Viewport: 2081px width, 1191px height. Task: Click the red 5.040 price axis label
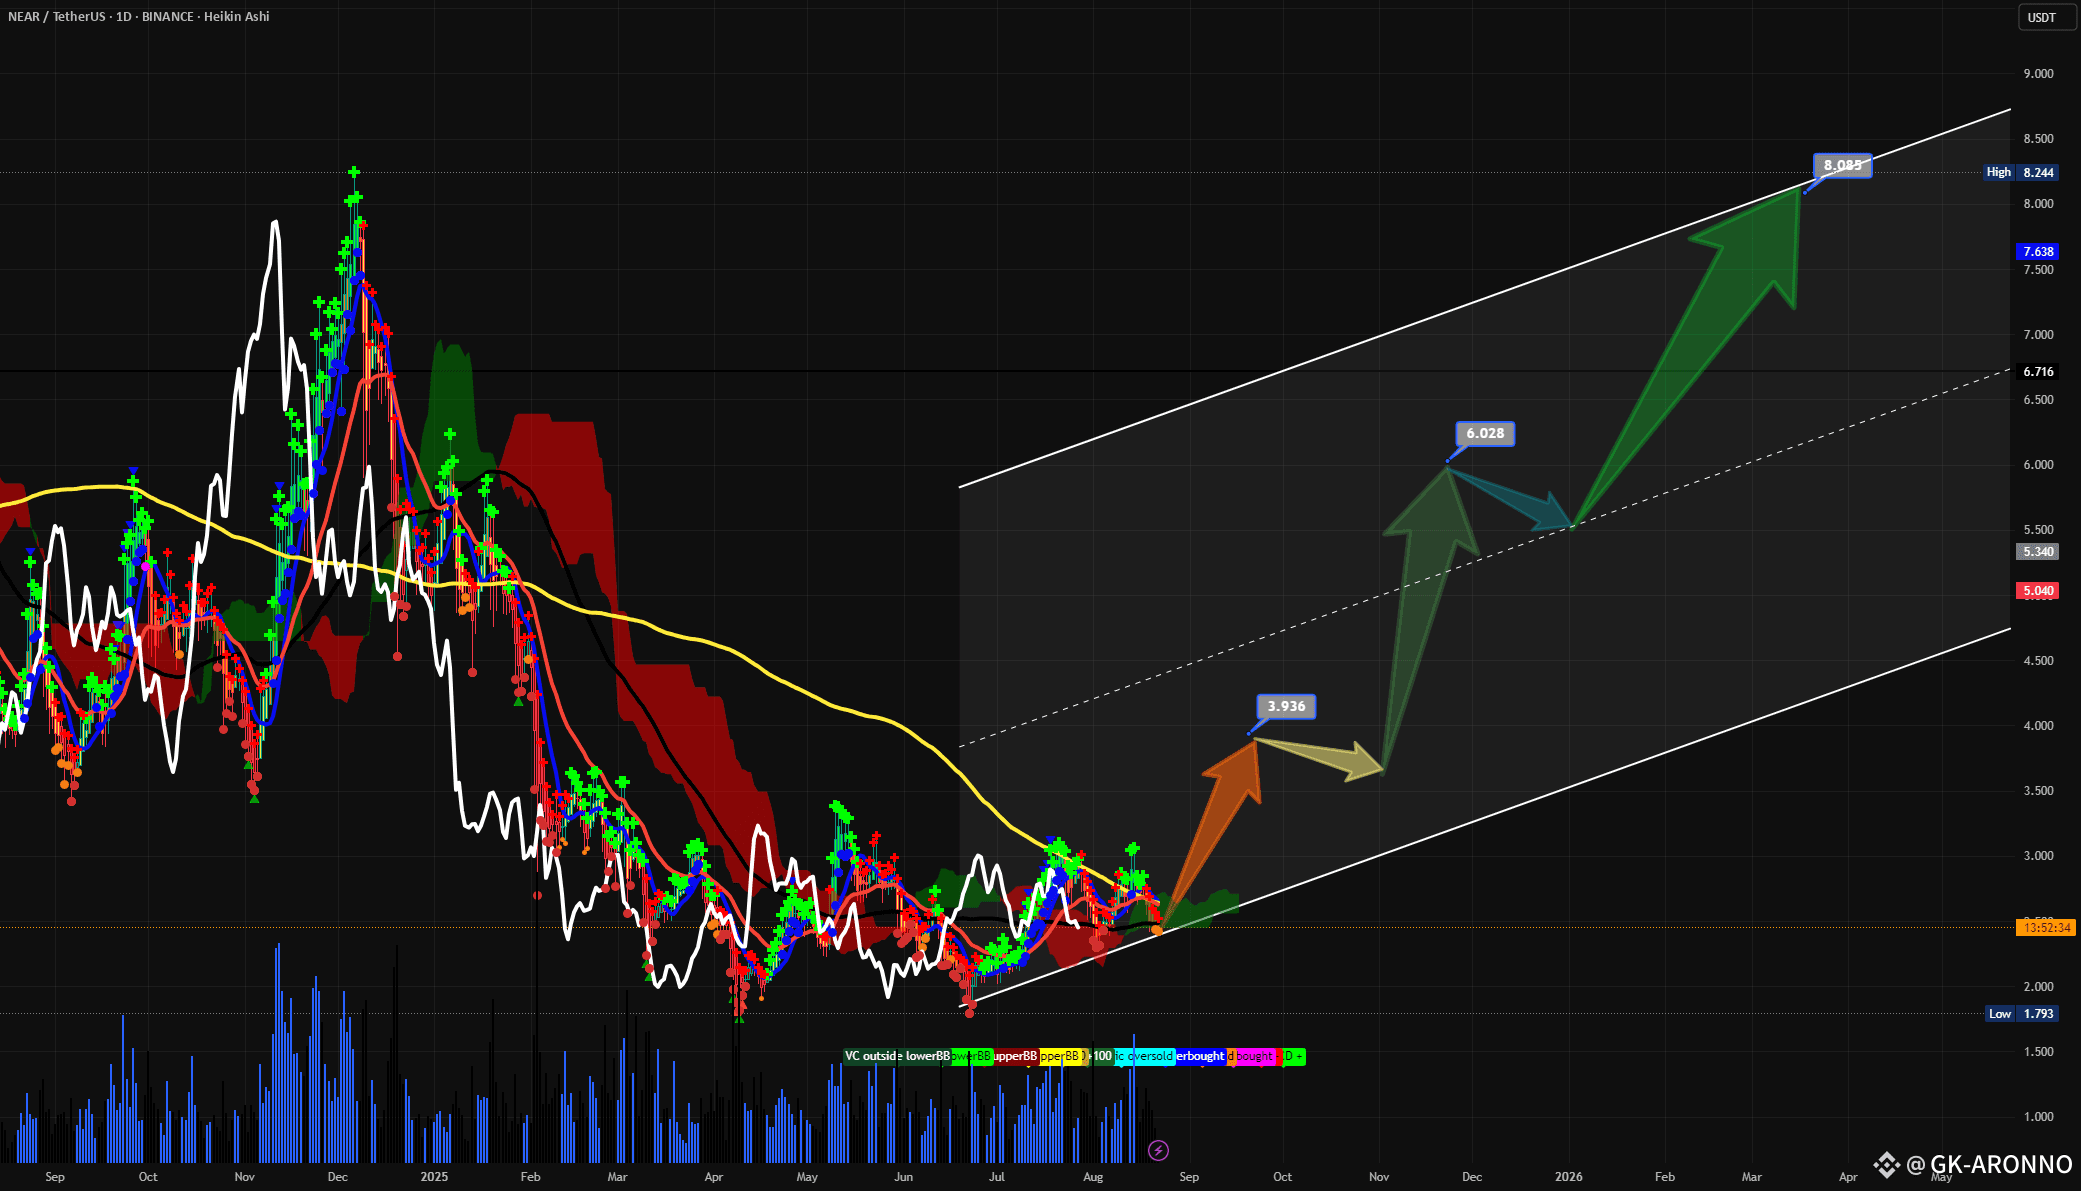[x=2038, y=590]
